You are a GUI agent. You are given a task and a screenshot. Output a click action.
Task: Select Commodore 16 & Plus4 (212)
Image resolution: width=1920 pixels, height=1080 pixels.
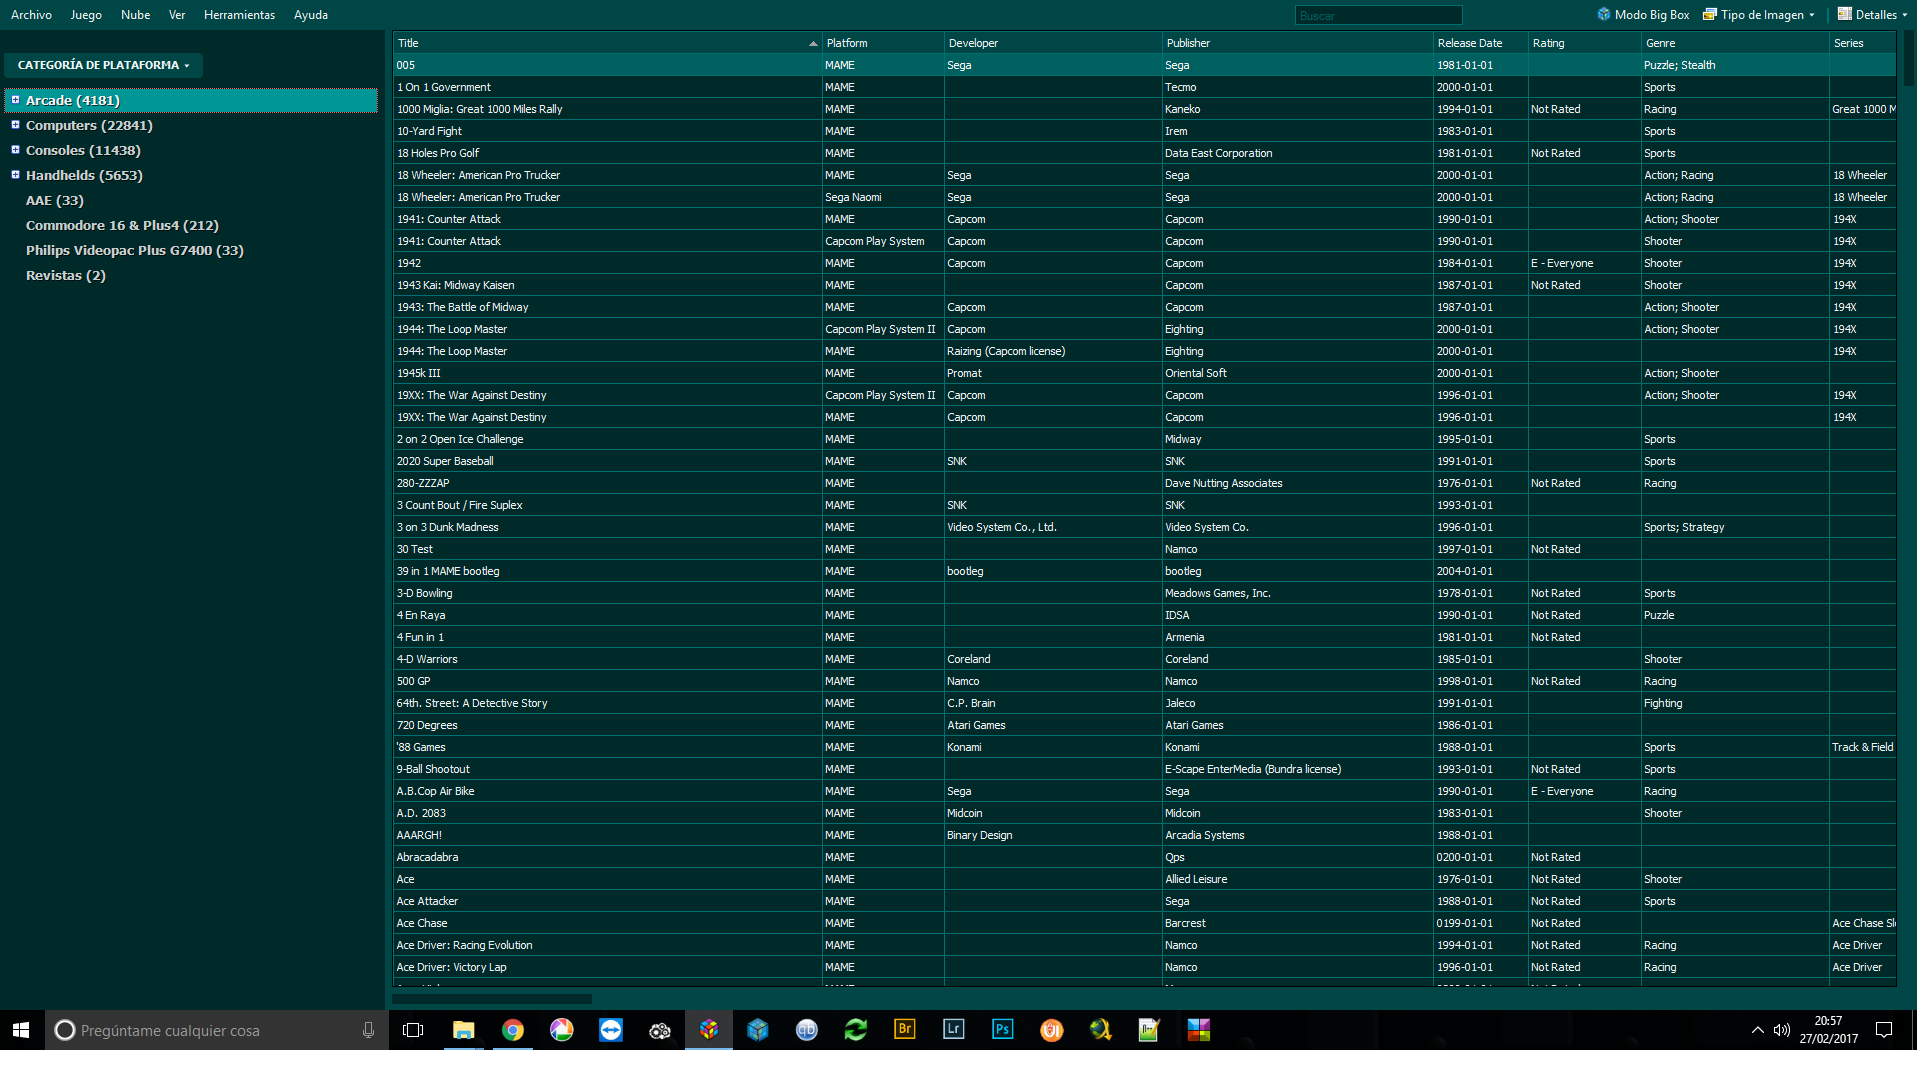[x=122, y=225]
